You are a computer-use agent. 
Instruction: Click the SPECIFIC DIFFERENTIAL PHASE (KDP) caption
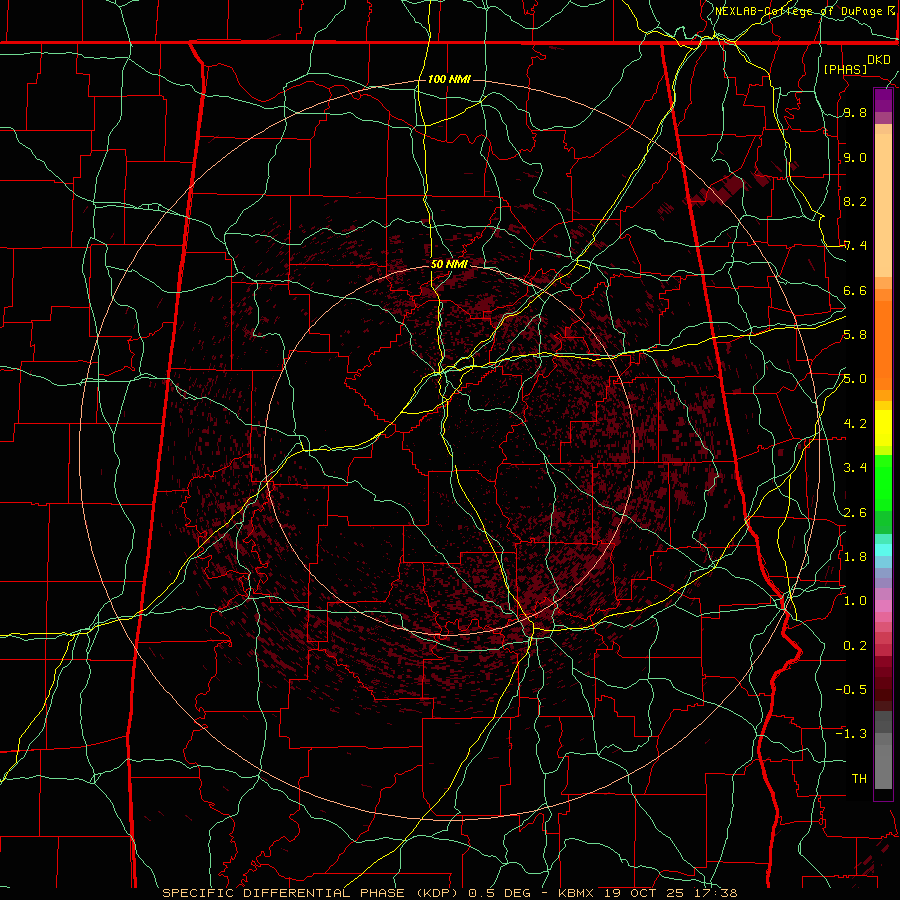pyautogui.click(x=309, y=893)
